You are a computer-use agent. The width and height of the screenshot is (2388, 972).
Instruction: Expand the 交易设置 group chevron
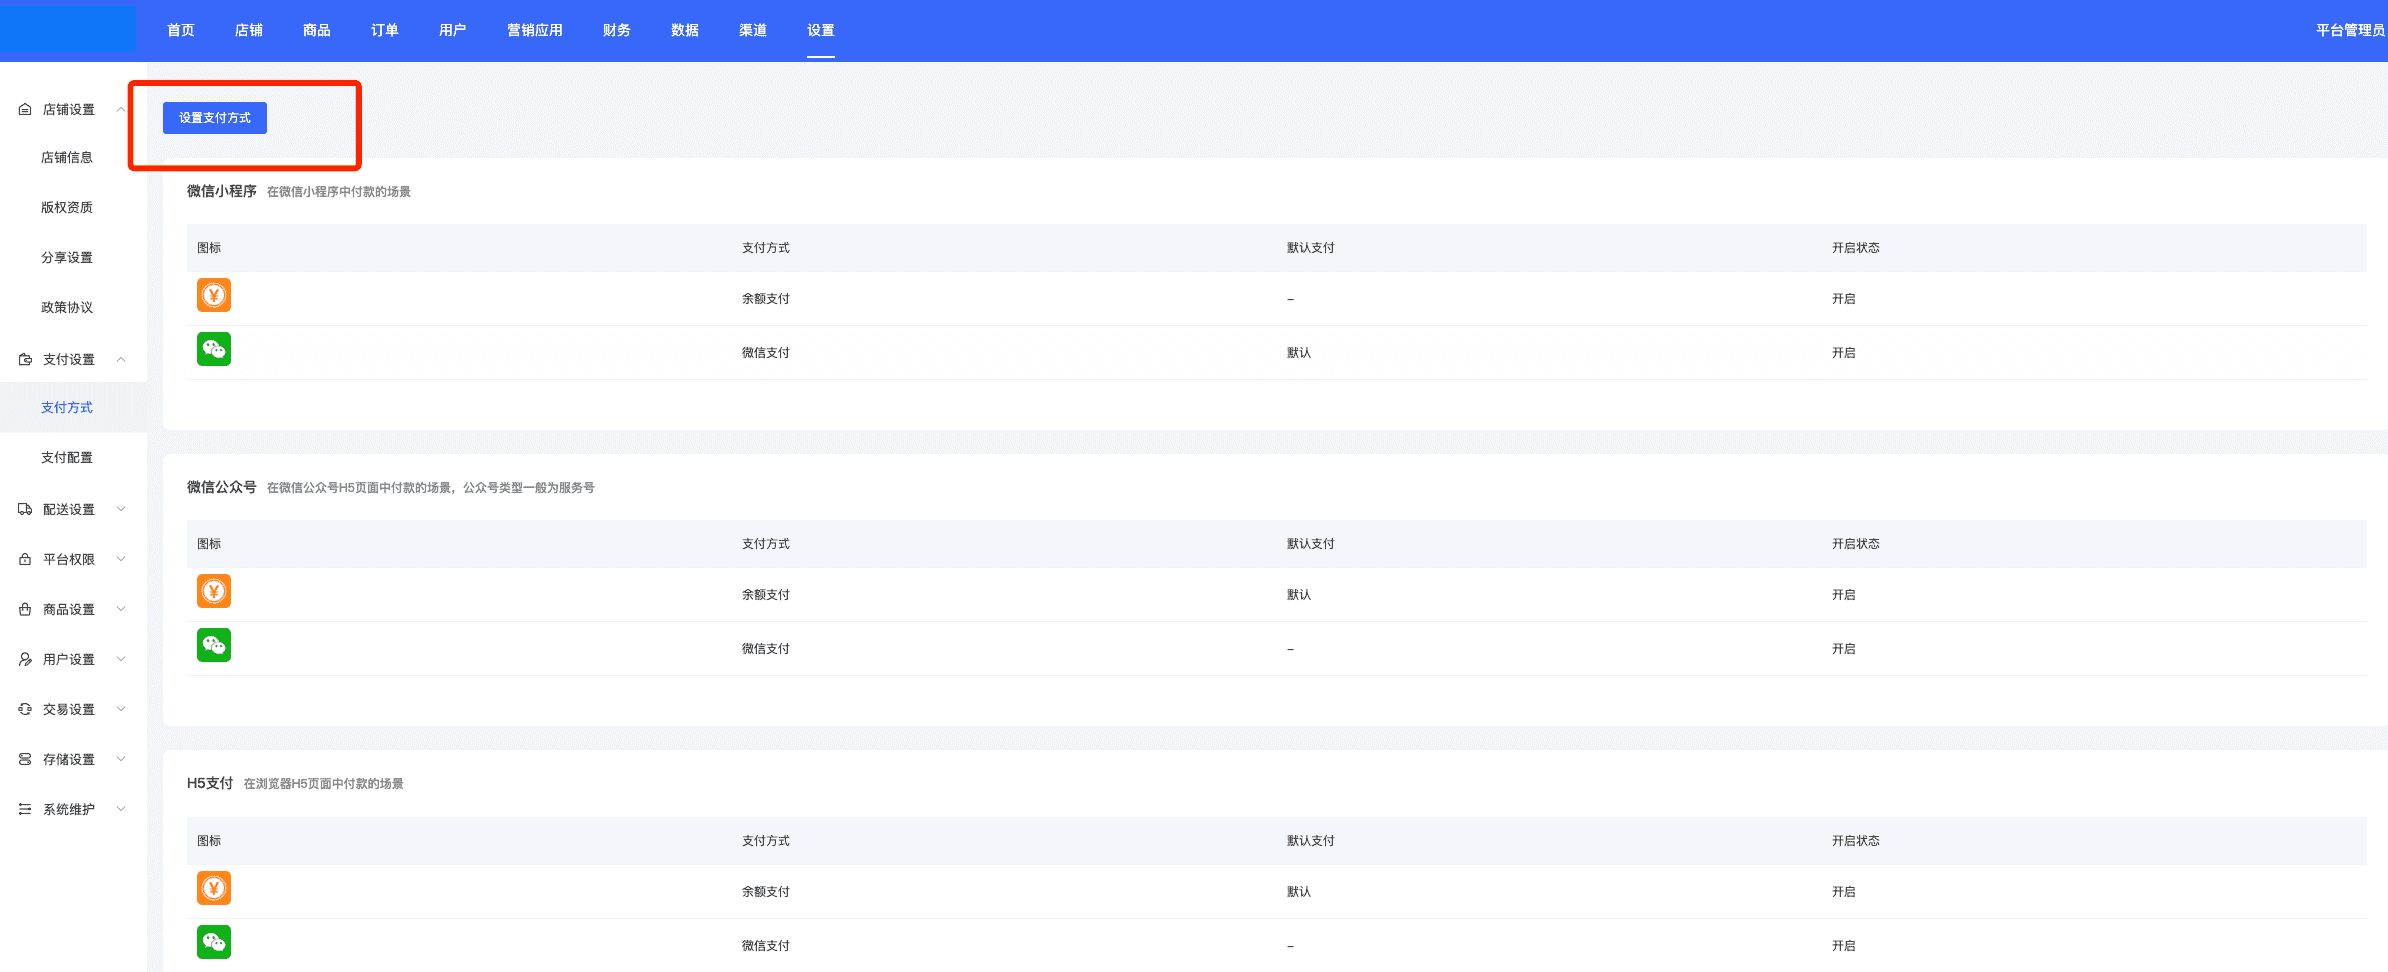(x=121, y=709)
